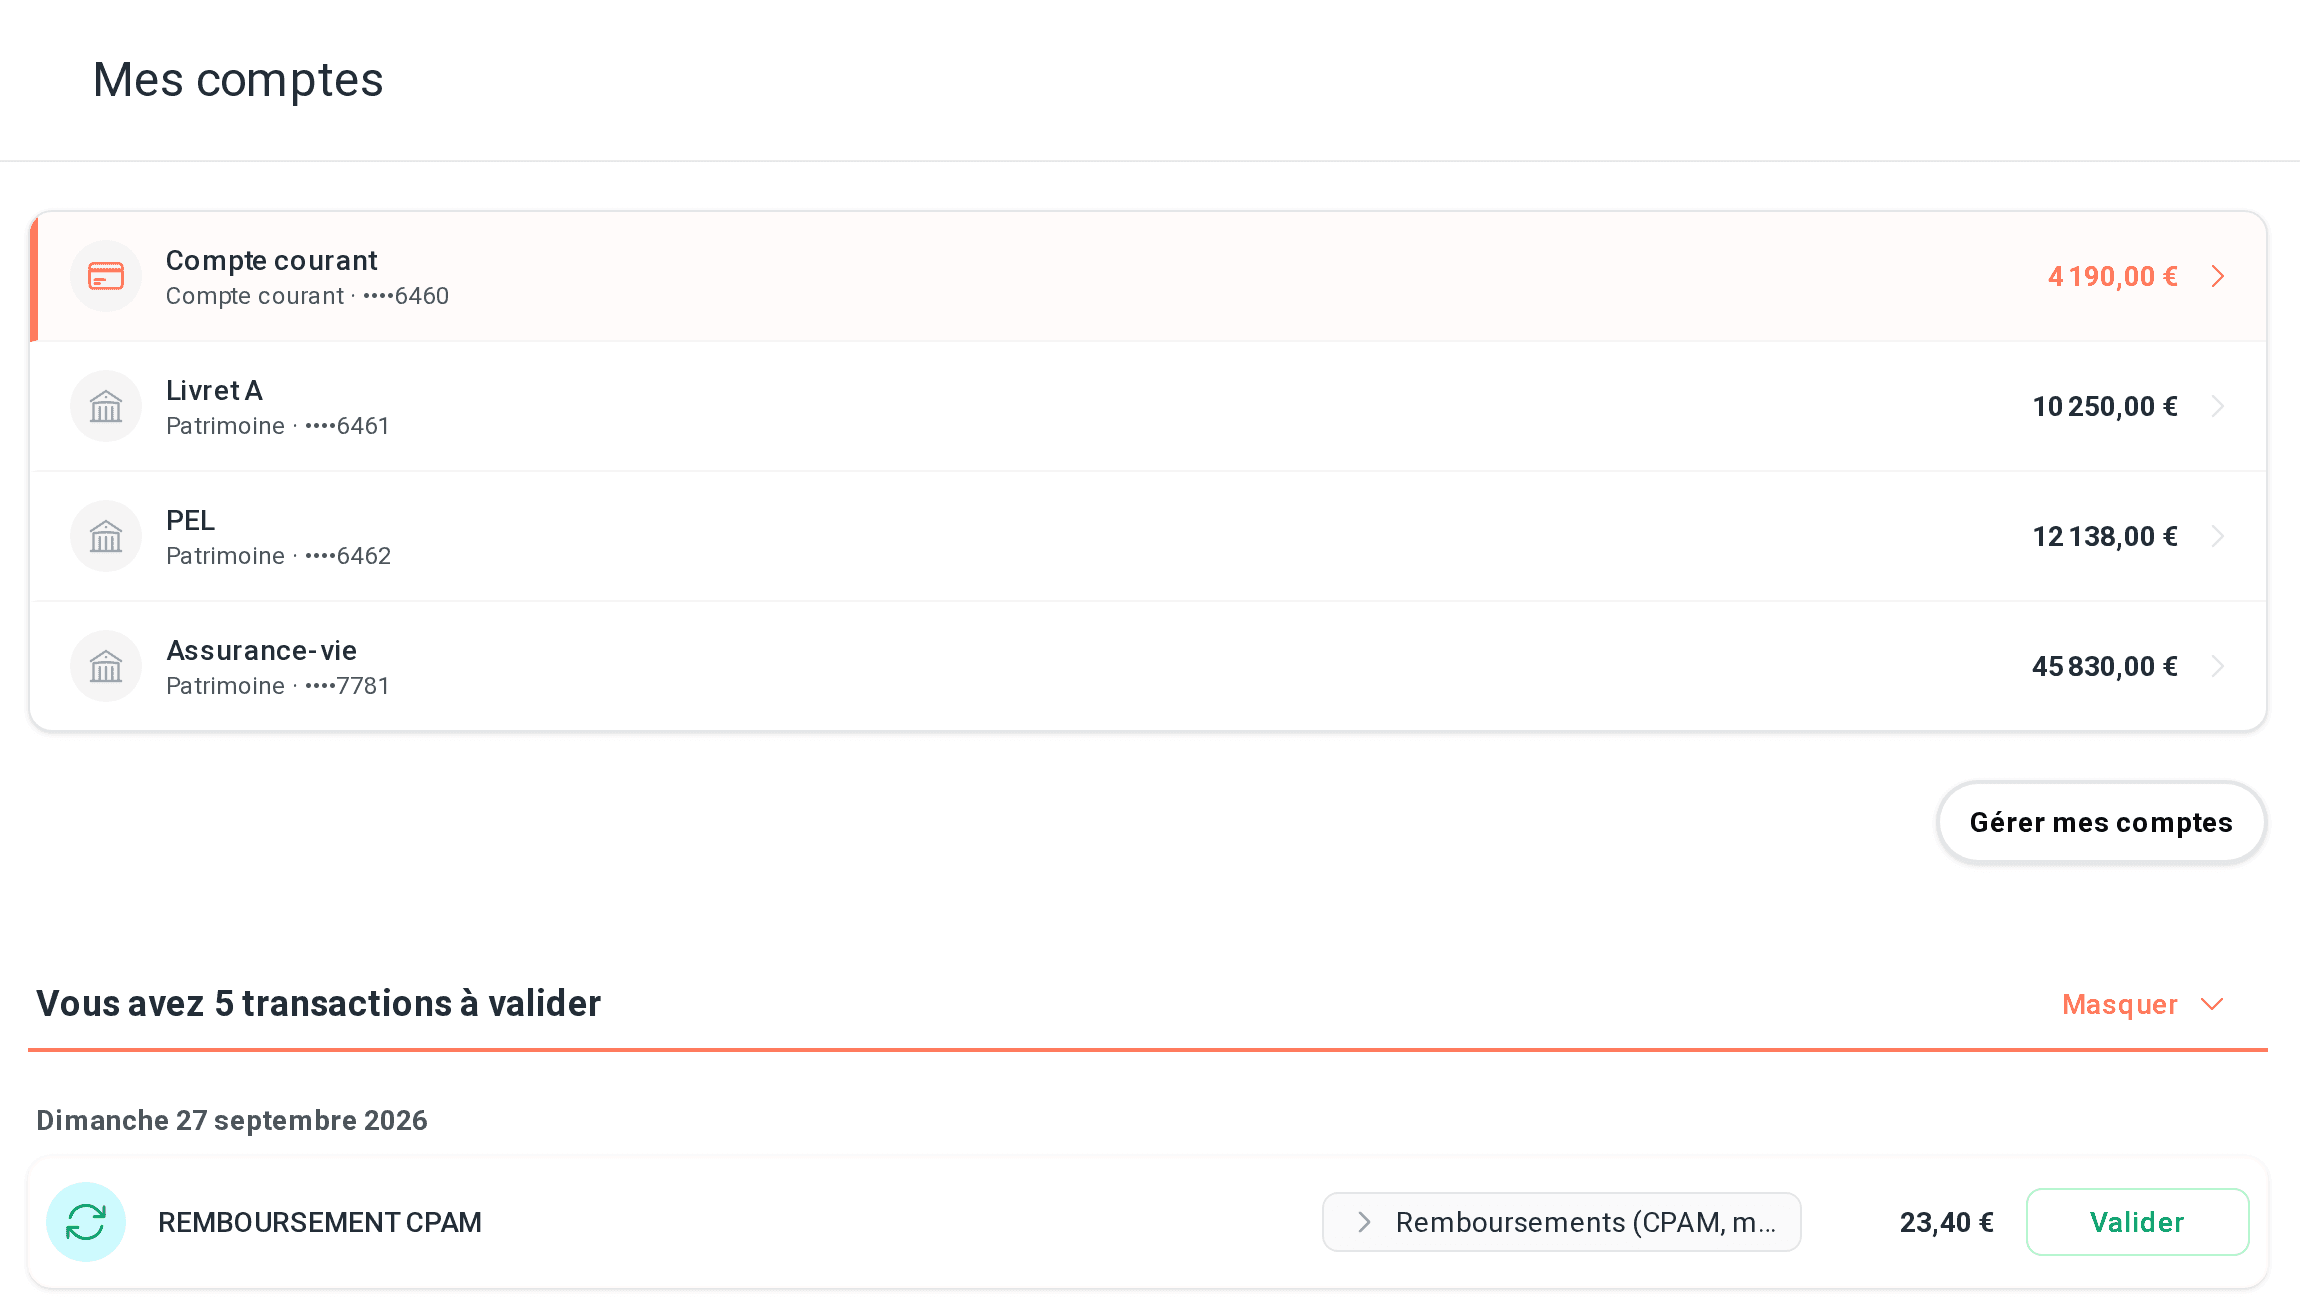Click the REMBOURSEMENT CPAM transaction label
The width and height of the screenshot is (2300, 1314).
pos(320,1222)
